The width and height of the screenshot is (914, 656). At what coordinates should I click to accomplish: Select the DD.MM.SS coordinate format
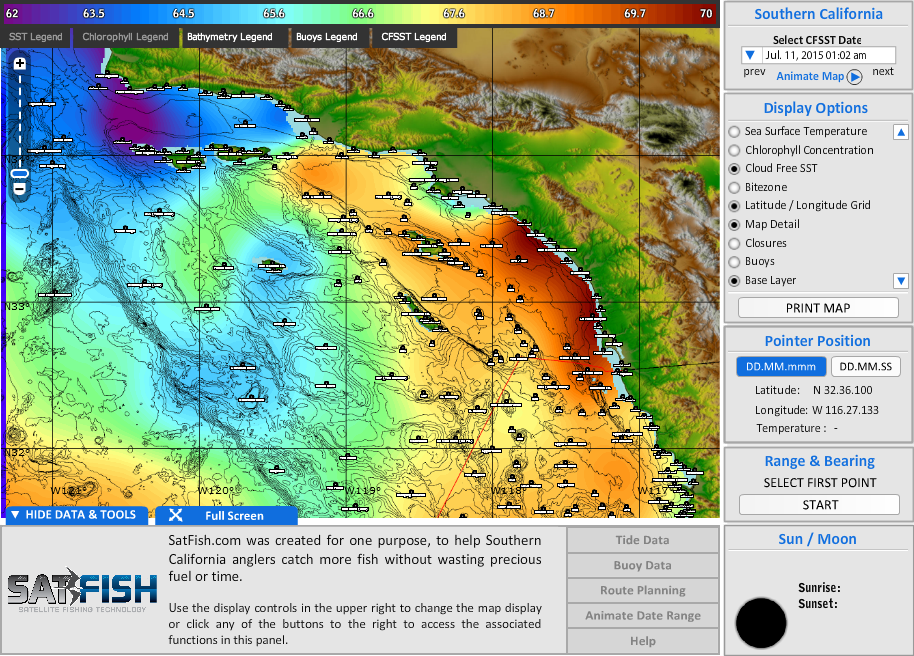pyautogui.click(x=866, y=366)
